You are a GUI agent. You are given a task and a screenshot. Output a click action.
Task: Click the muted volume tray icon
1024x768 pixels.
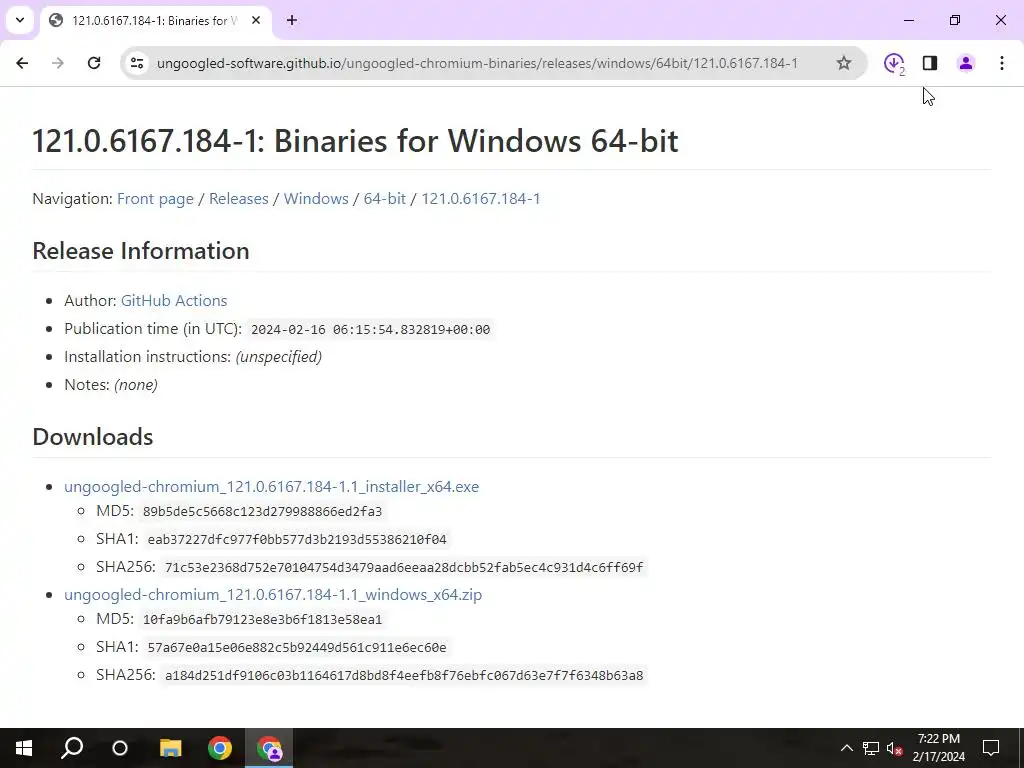point(895,748)
